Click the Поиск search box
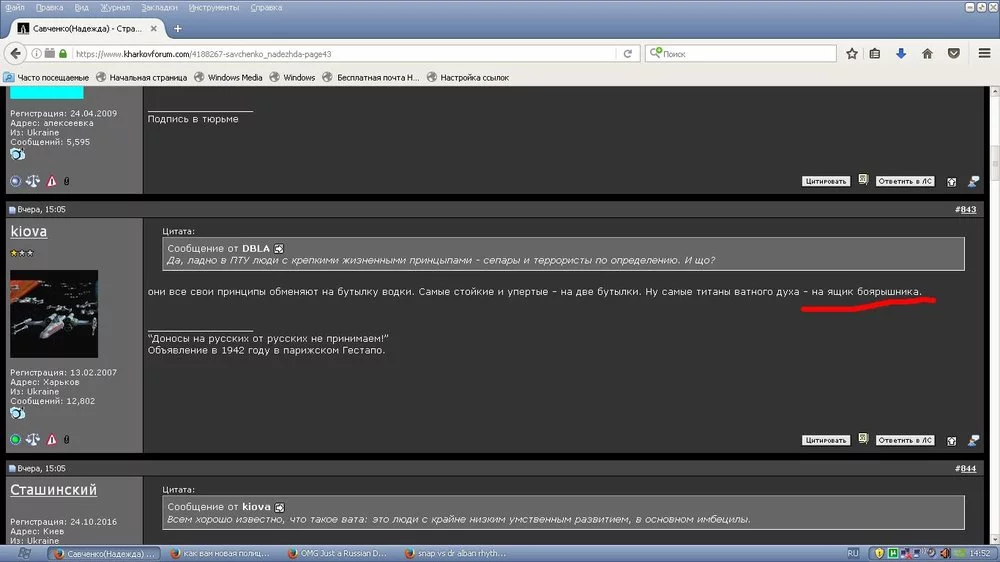This screenshot has width=1000, height=562. pos(740,54)
